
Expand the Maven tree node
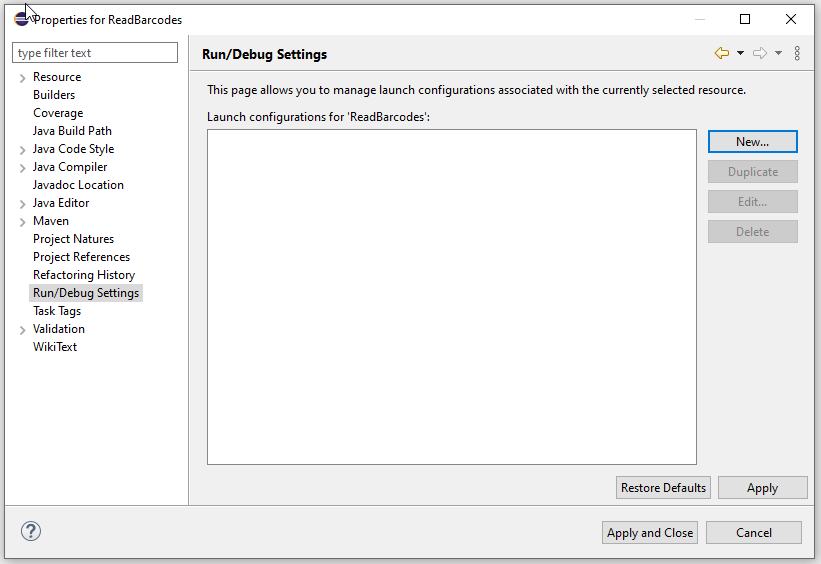click(22, 222)
